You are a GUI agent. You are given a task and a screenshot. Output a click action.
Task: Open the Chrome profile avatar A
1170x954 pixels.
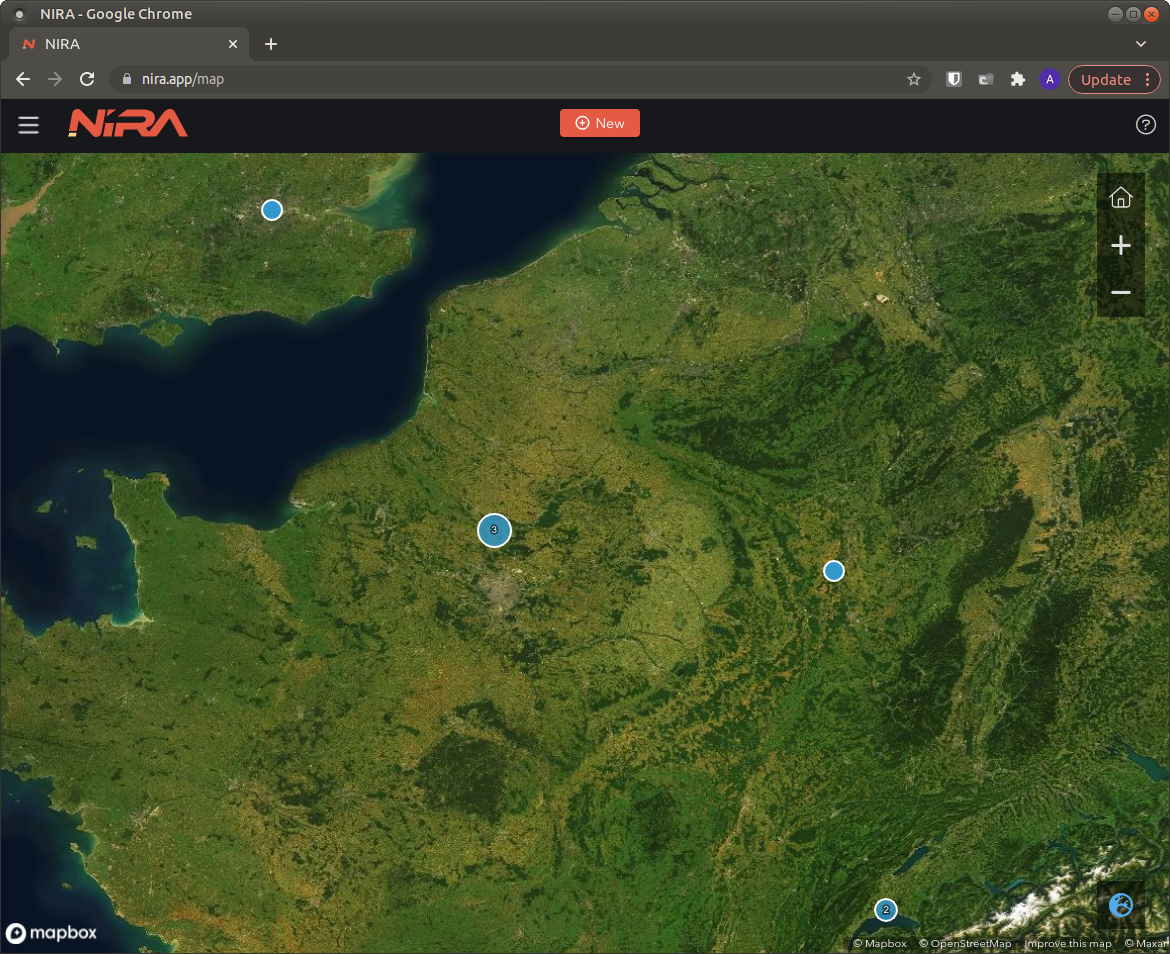click(1050, 79)
